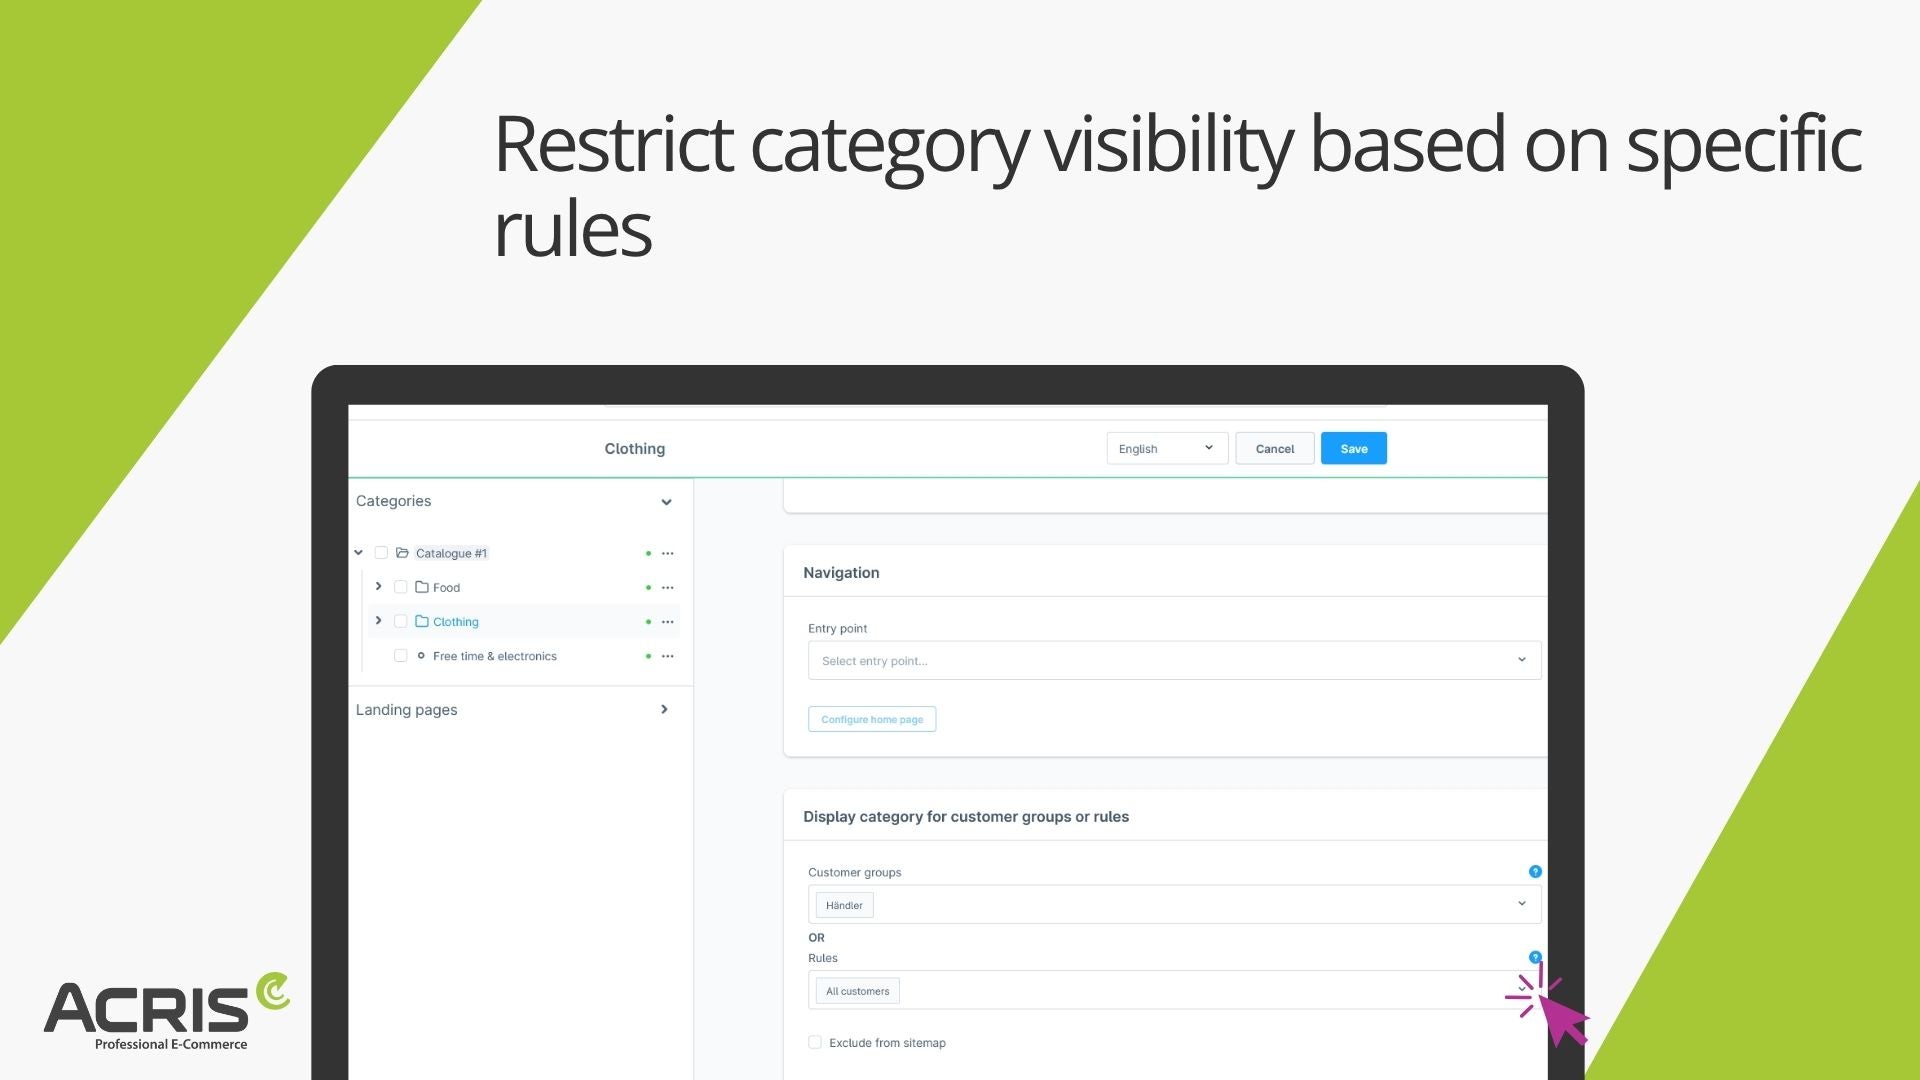
Task: Open context menu dots for Catalogue #1
Action: [x=668, y=553]
